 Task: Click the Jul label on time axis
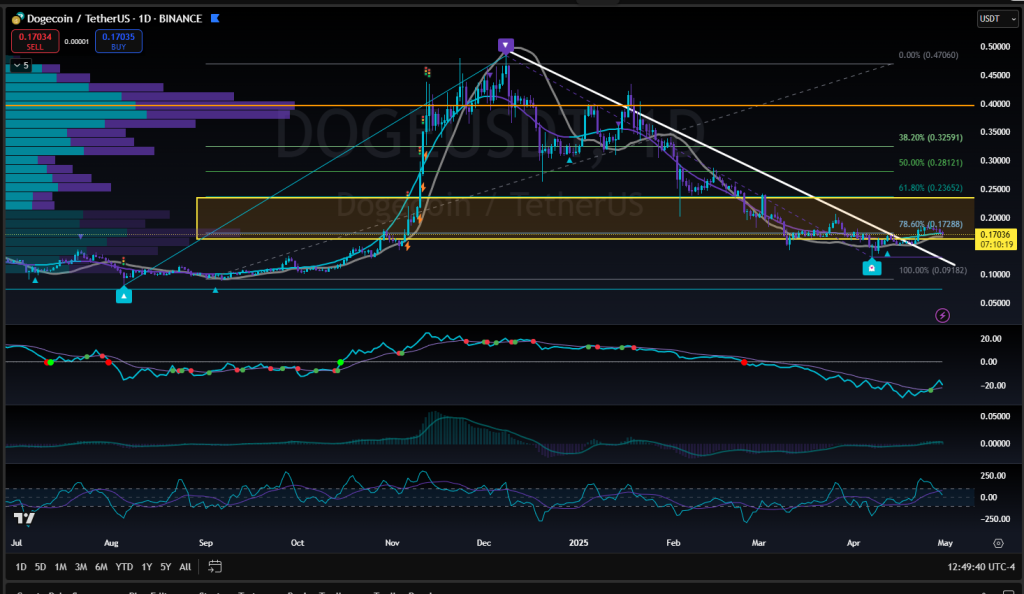tap(16, 543)
